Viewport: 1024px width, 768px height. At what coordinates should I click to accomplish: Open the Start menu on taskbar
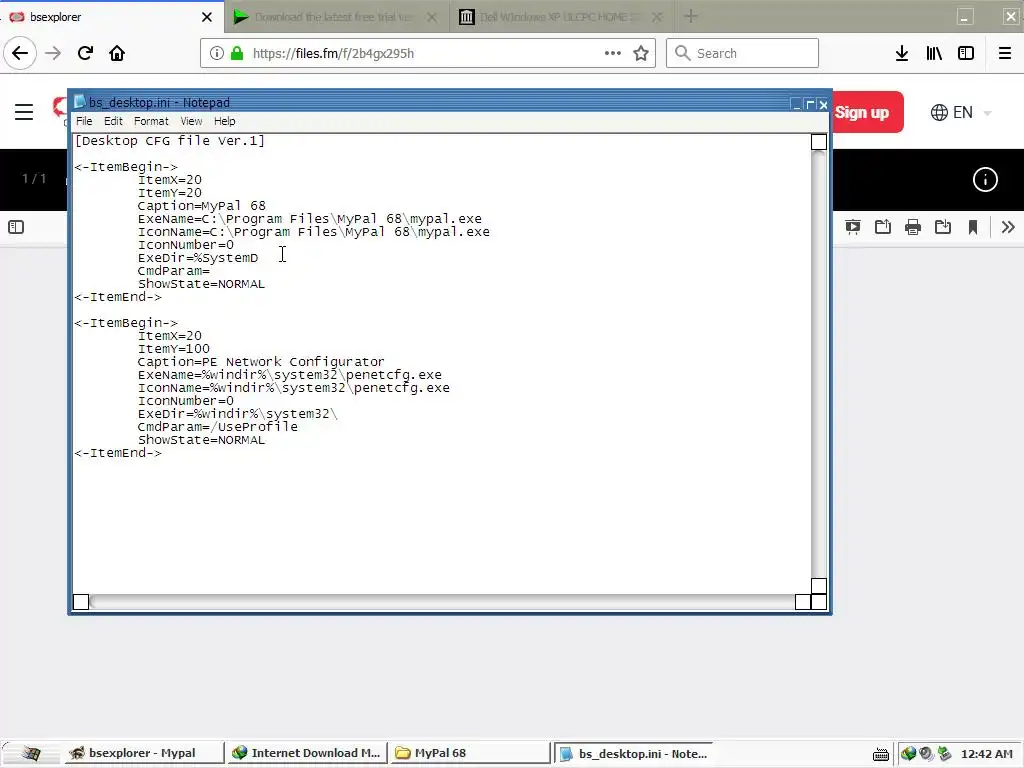point(29,753)
